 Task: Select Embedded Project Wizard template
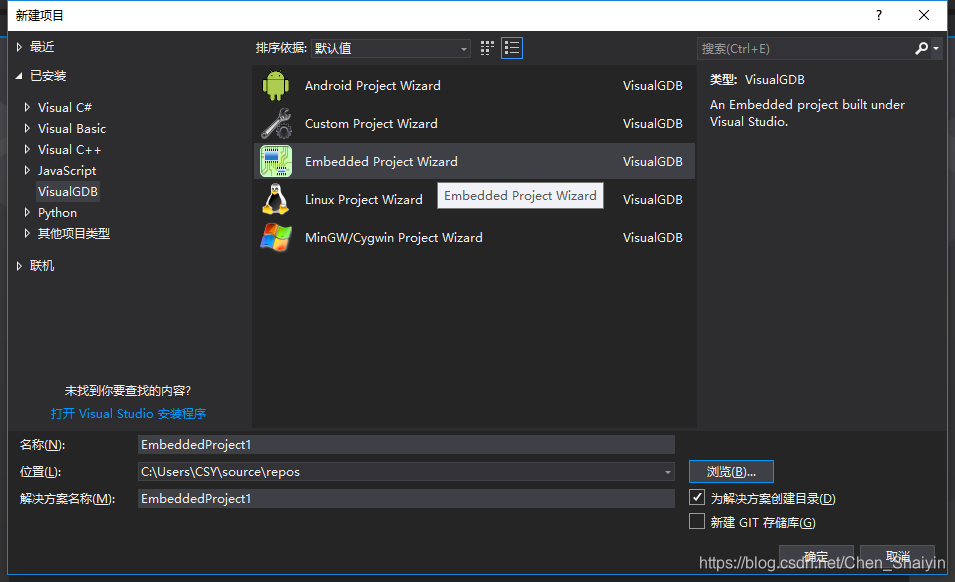coord(474,161)
